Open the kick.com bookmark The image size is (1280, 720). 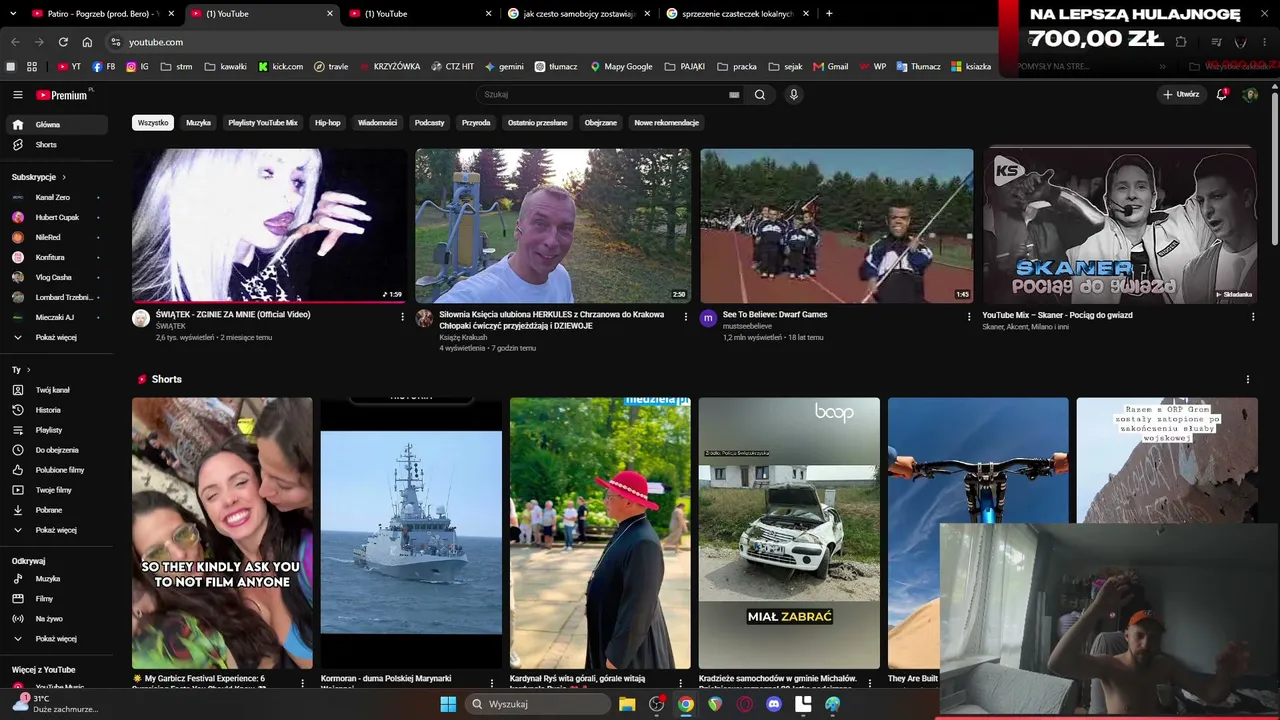281,67
